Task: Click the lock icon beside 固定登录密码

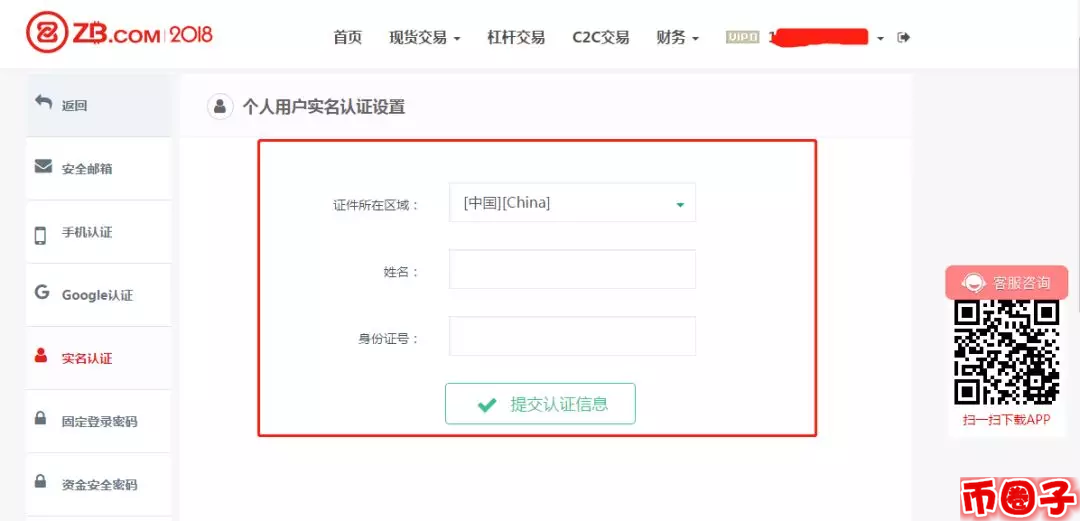Action: tap(41, 418)
